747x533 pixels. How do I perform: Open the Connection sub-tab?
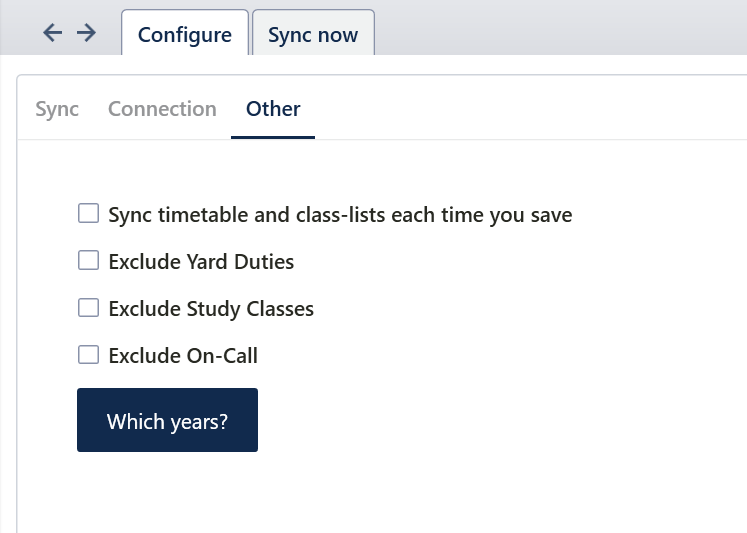pyautogui.click(x=162, y=109)
